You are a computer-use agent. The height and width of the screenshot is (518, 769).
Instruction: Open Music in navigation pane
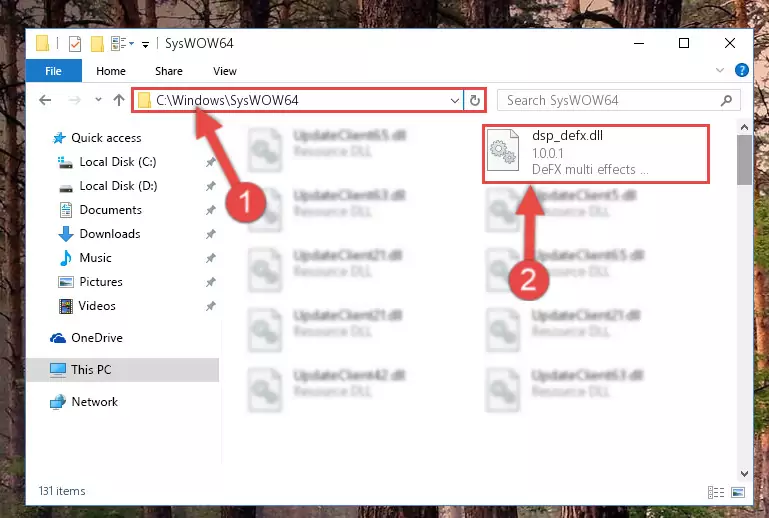point(95,258)
